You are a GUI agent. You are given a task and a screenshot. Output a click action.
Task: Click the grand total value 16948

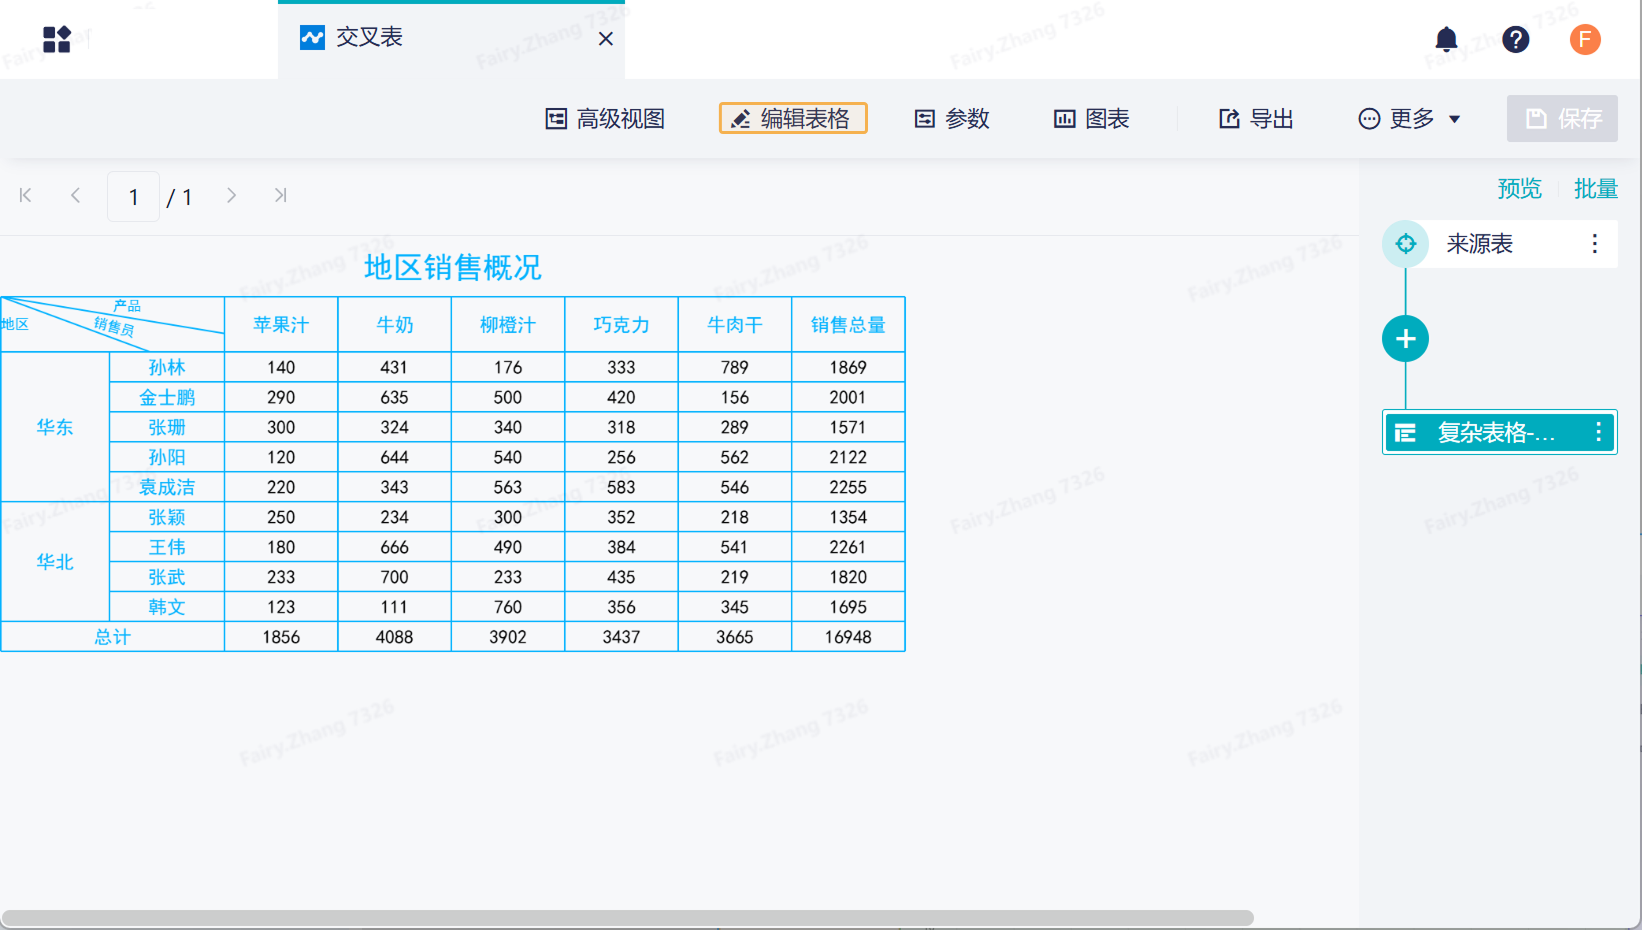(849, 637)
